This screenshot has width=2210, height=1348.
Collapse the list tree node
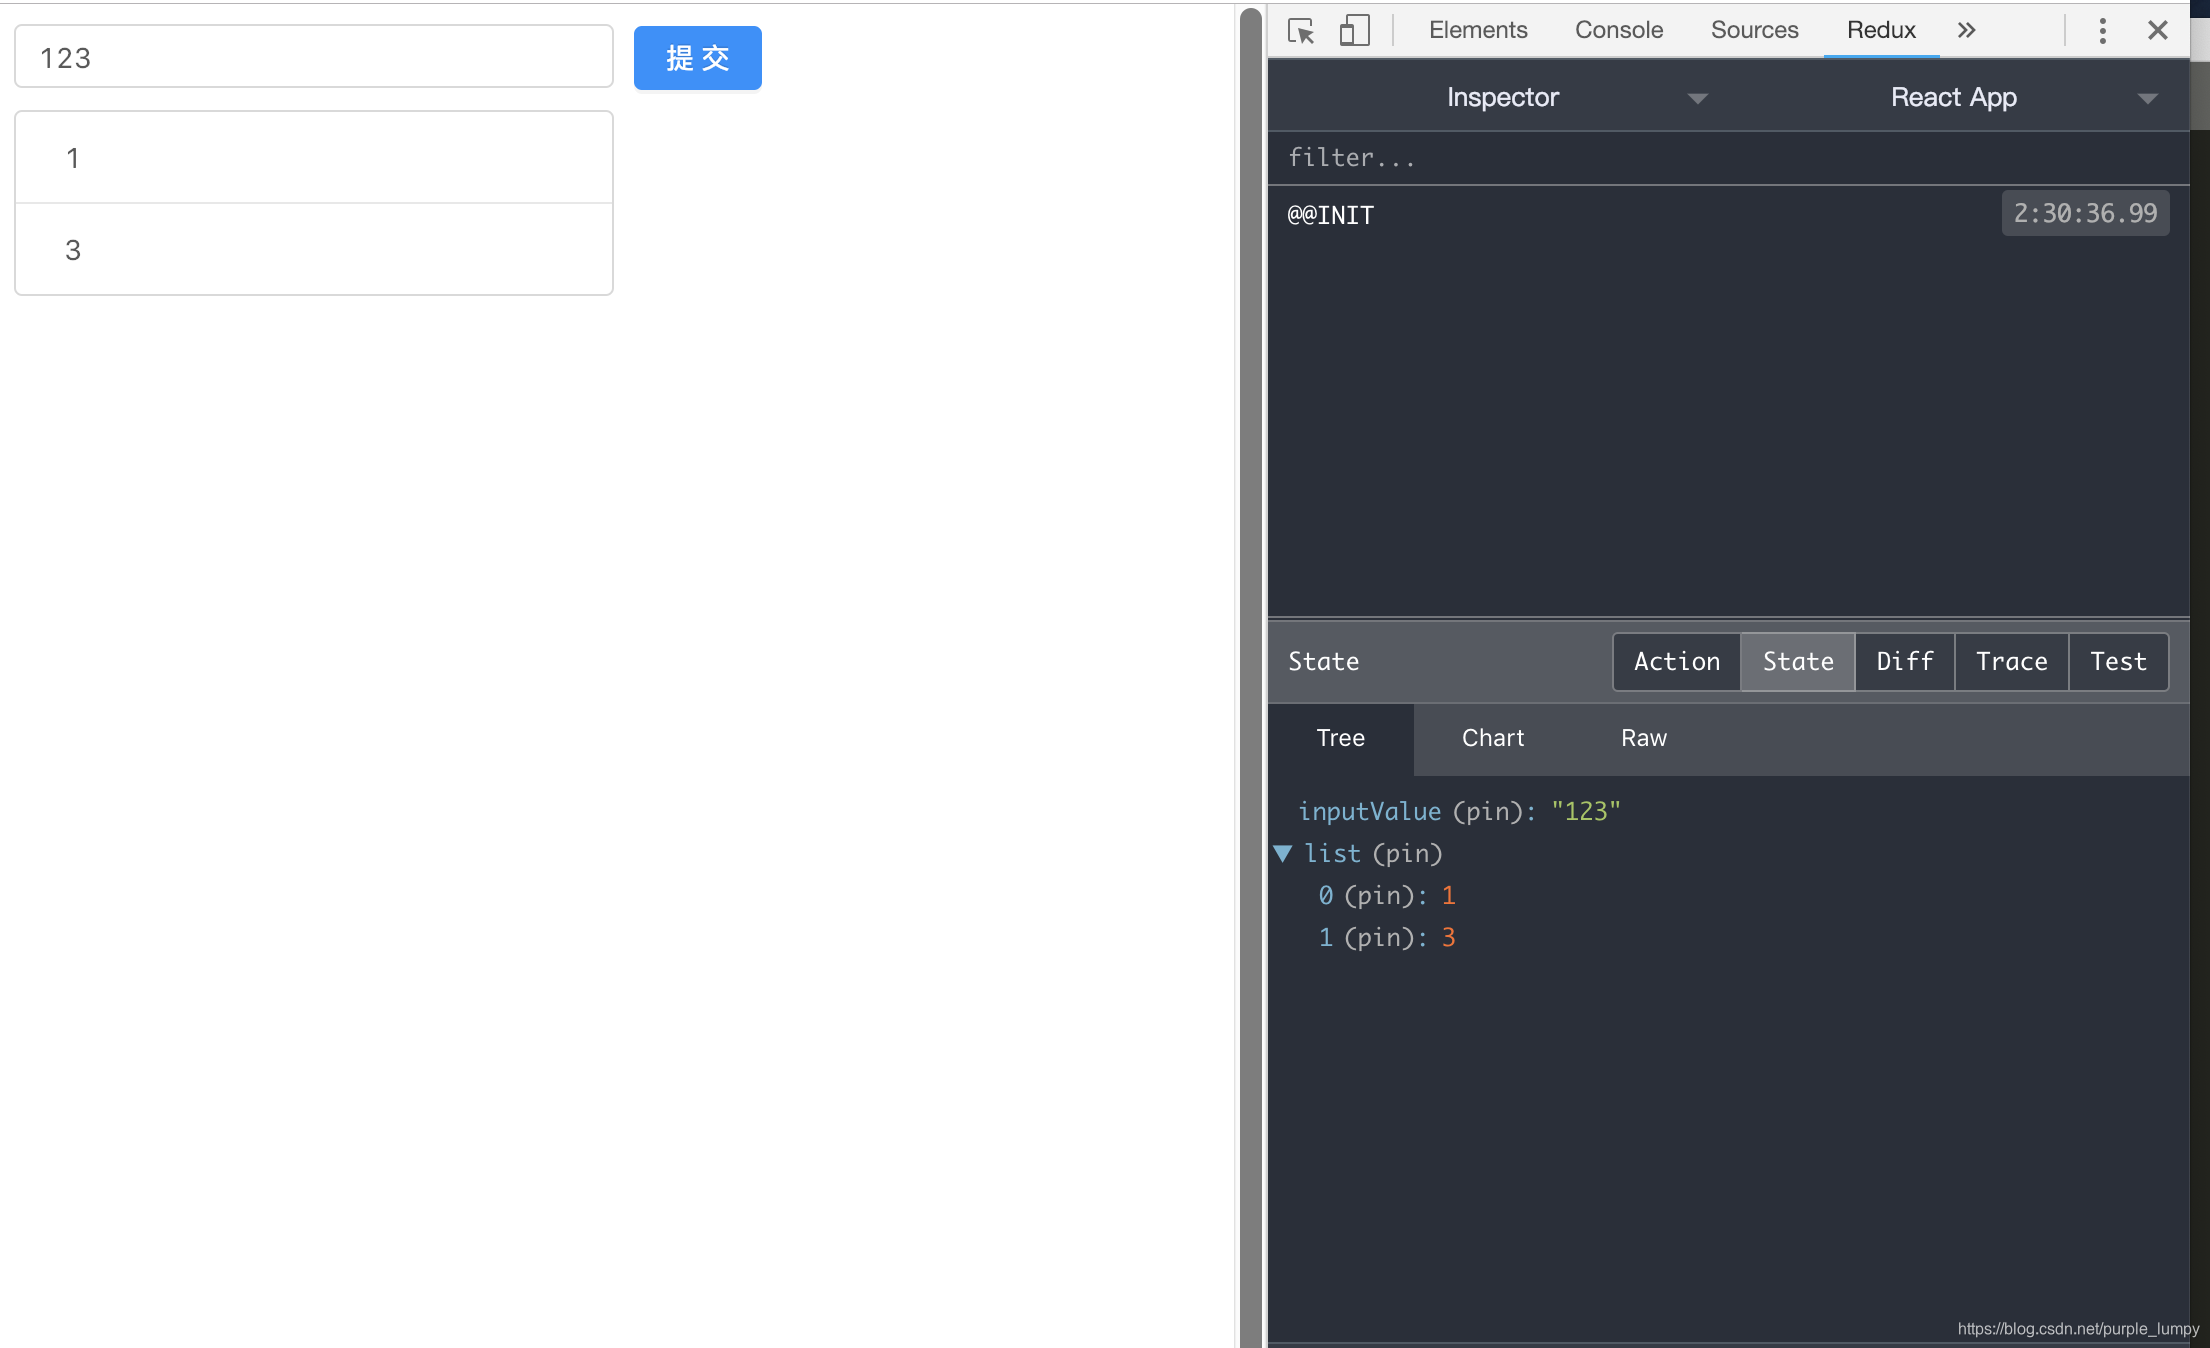pyautogui.click(x=1284, y=853)
